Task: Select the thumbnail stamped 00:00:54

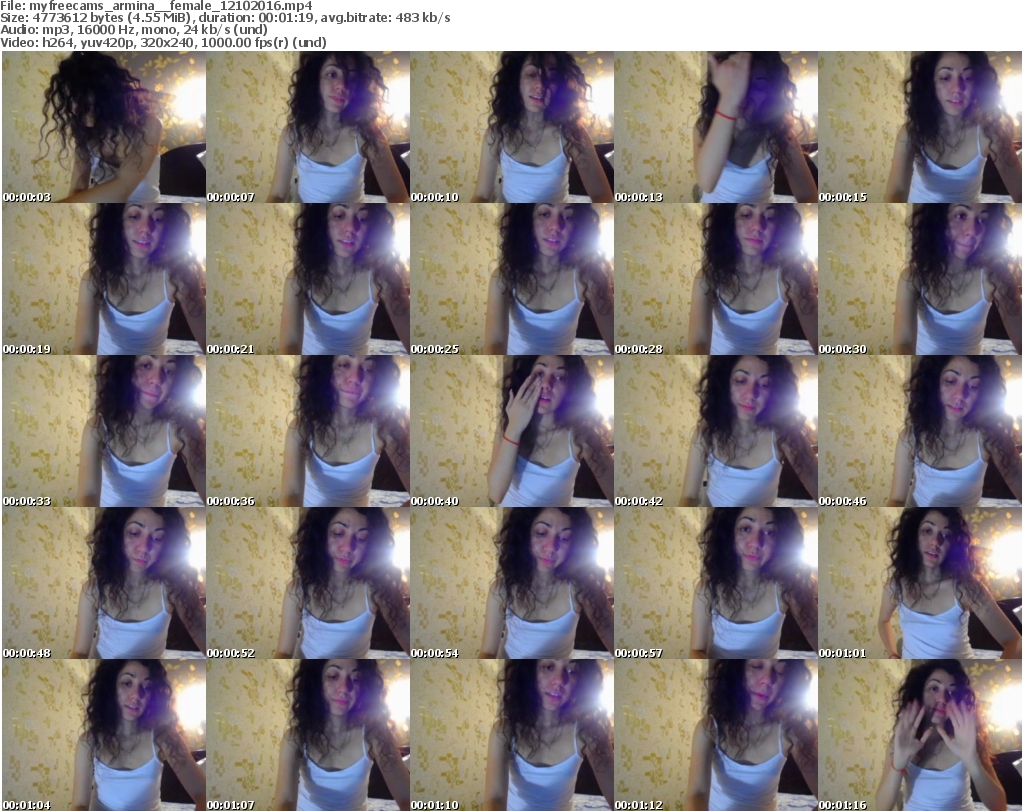Action: 511,583
